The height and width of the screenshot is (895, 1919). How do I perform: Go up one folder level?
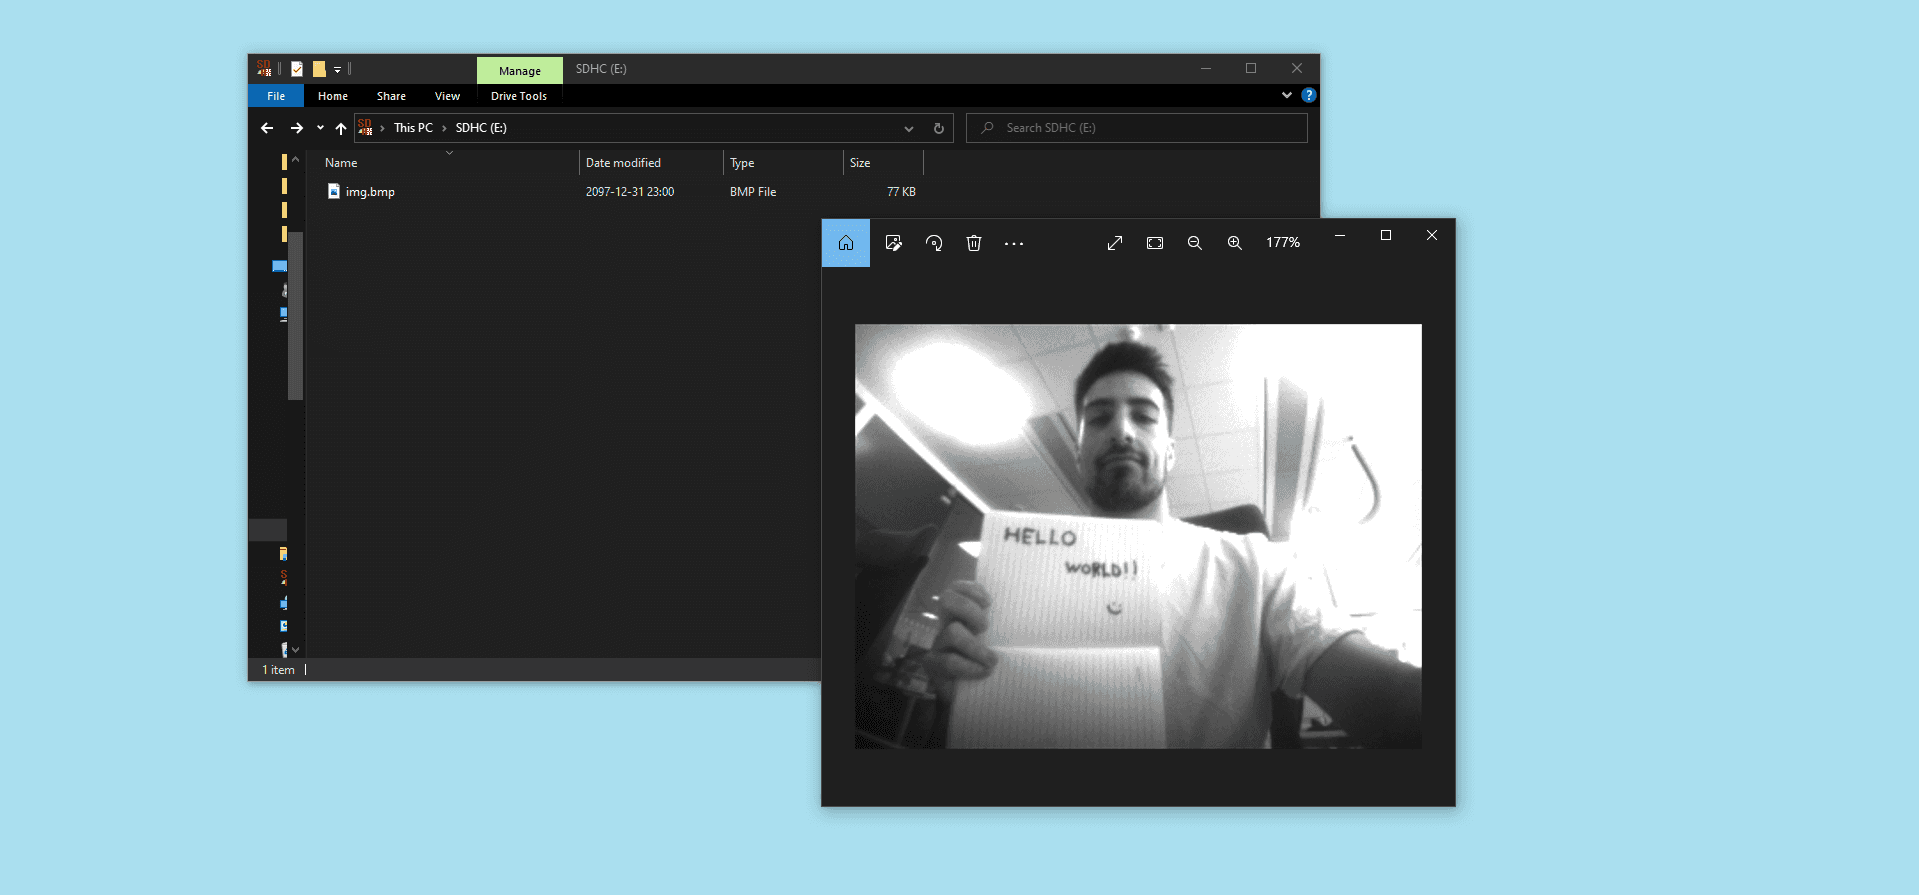341,128
